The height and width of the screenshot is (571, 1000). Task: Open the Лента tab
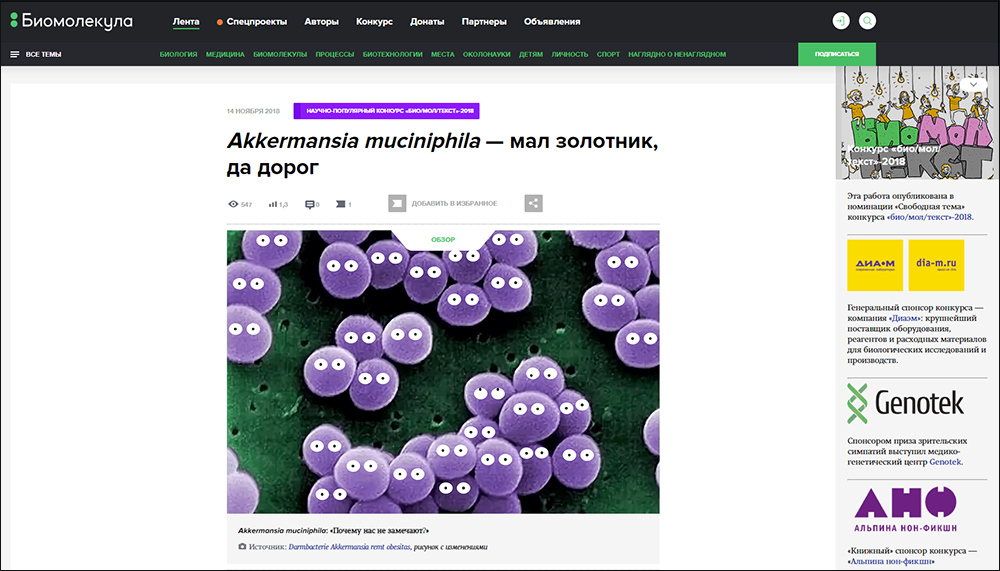[x=186, y=21]
